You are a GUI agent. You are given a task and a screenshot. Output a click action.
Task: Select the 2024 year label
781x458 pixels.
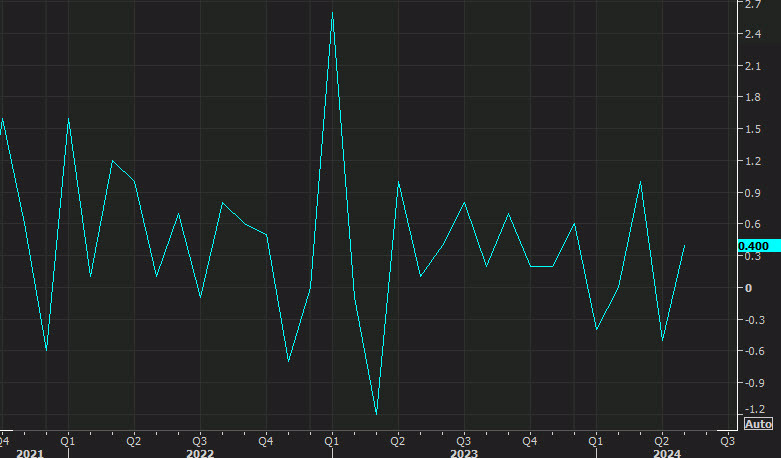tap(666, 453)
